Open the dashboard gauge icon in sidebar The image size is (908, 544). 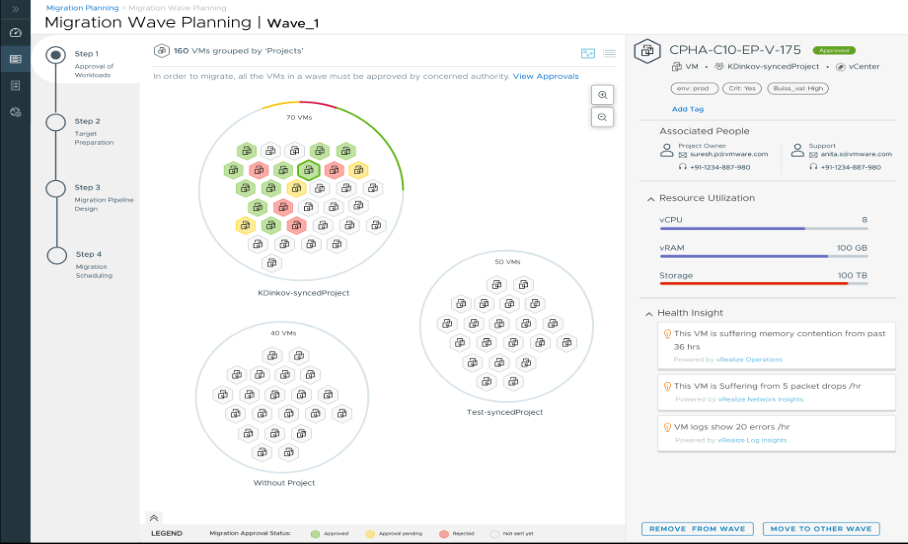pyautogui.click(x=15, y=33)
